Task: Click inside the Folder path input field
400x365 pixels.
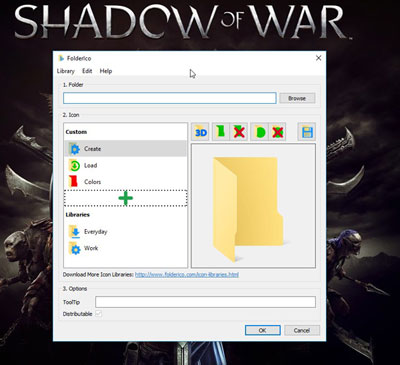Action: point(170,98)
